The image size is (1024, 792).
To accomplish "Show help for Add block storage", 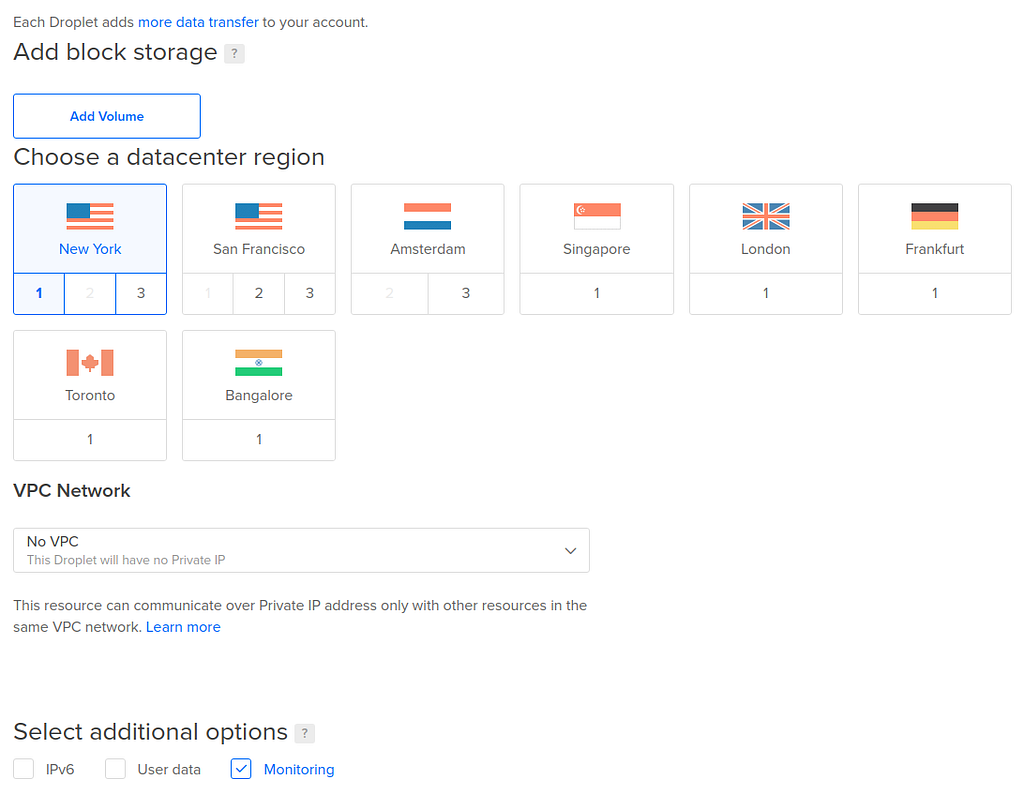I will [234, 54].
